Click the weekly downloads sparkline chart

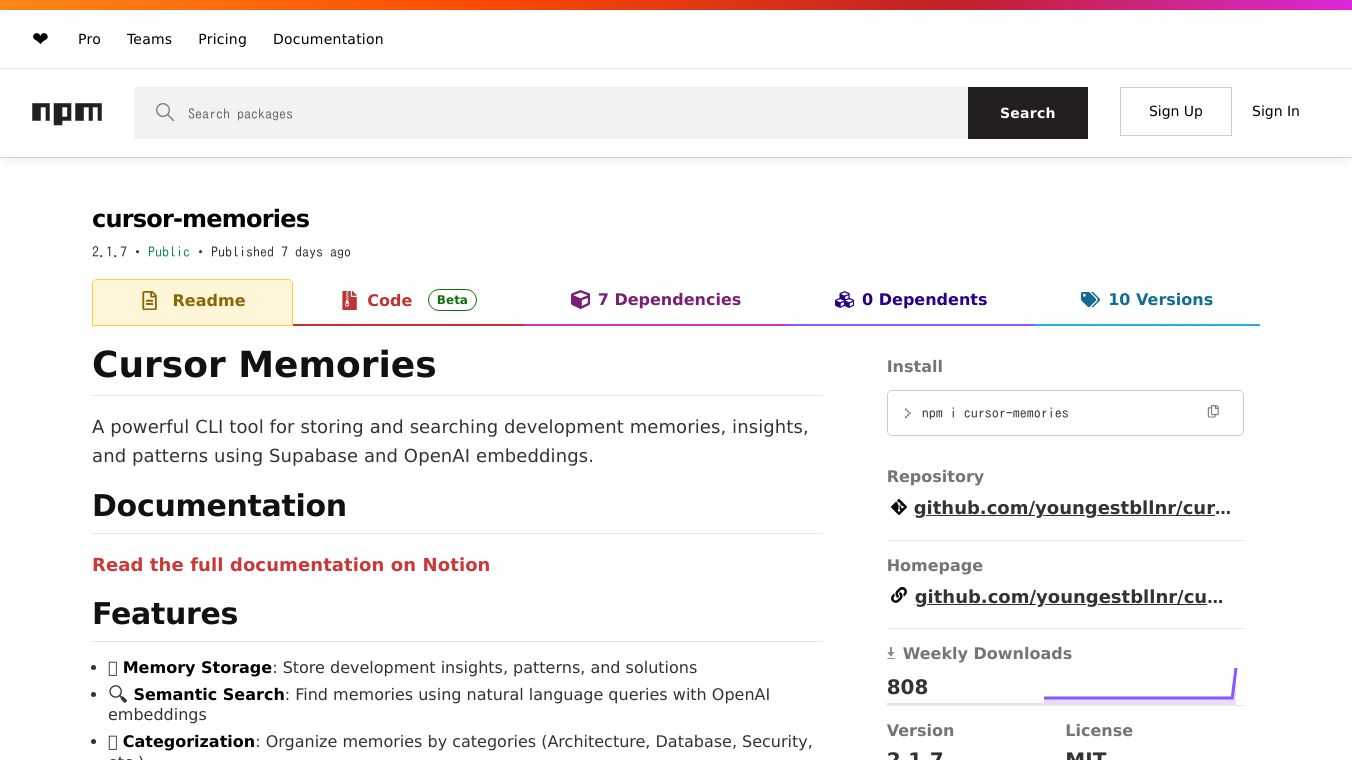point(1140,685)
